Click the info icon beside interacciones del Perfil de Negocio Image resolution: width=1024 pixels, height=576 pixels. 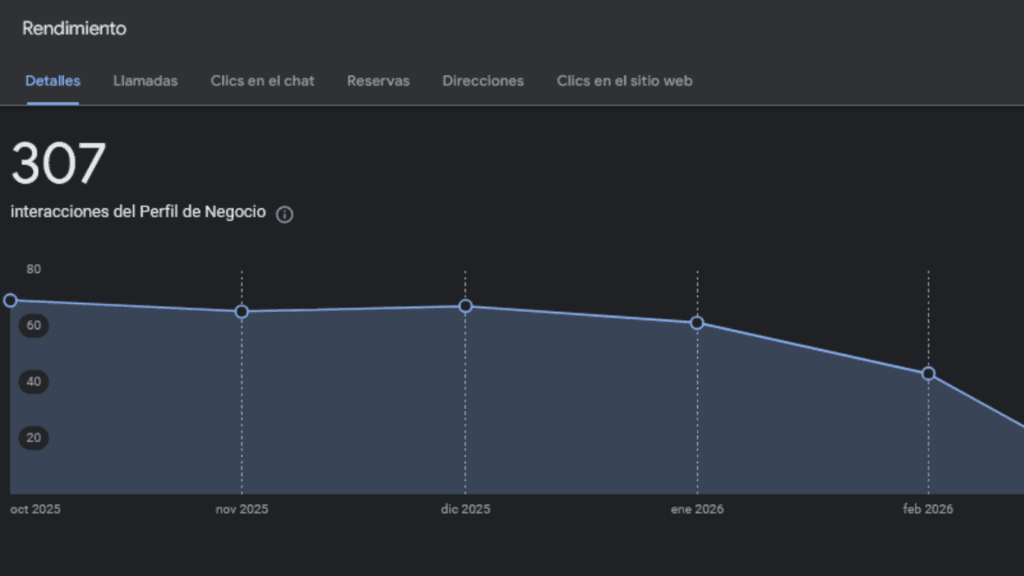(x=284, y=214)
